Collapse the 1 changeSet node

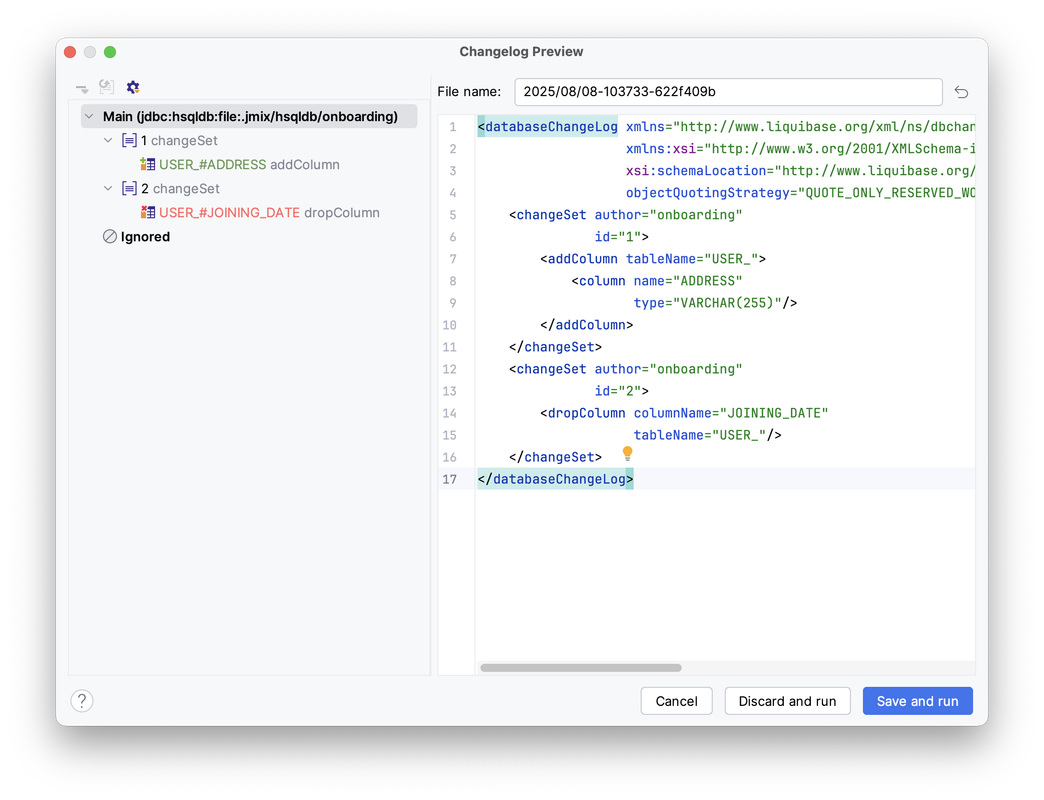click(108, 140)
